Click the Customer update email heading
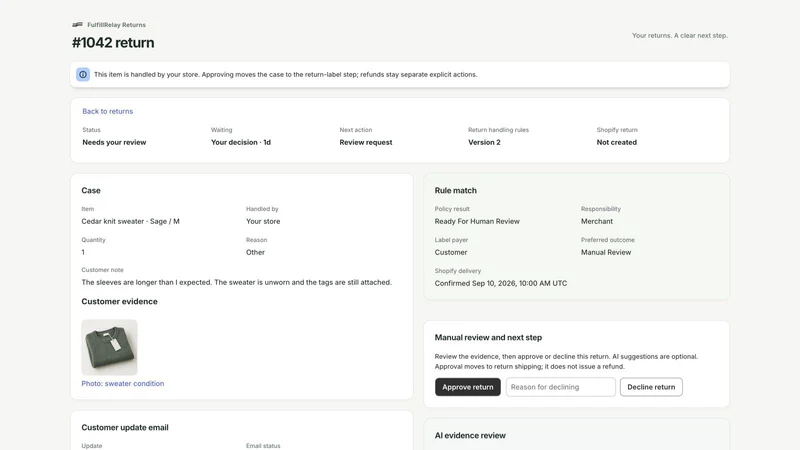 point(125,428)
